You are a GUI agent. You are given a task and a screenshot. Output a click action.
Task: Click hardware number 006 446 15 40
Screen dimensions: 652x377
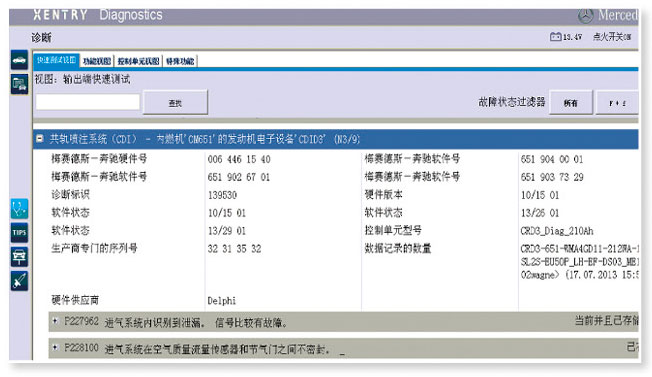239,159
